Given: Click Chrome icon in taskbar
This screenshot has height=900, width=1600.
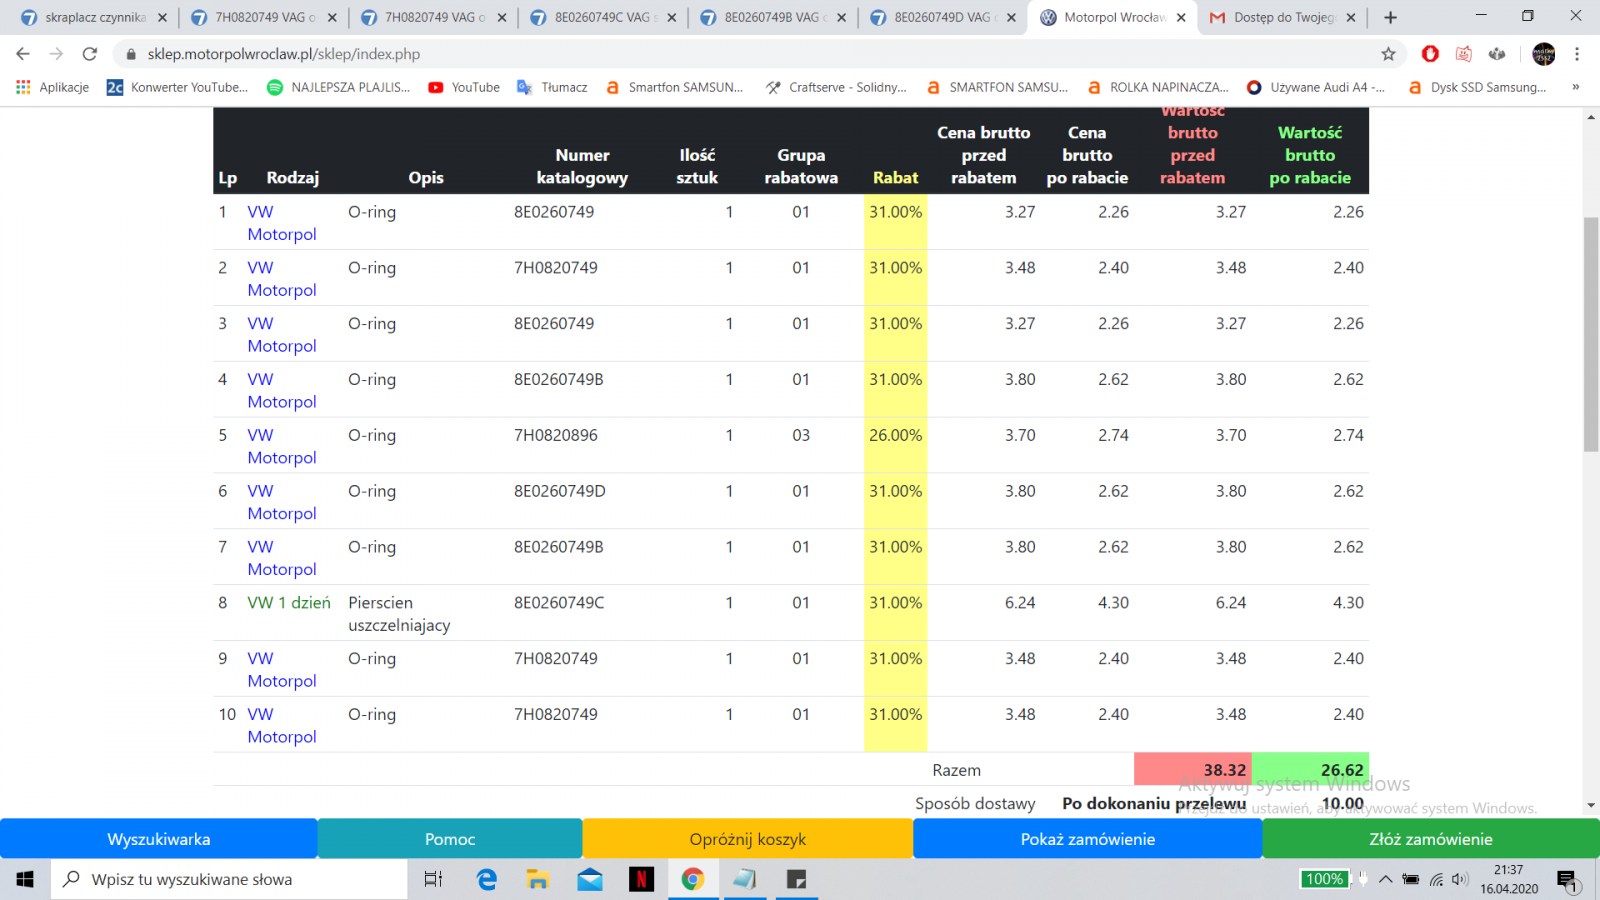Looking at the screenshot, I should coord(693,879).
